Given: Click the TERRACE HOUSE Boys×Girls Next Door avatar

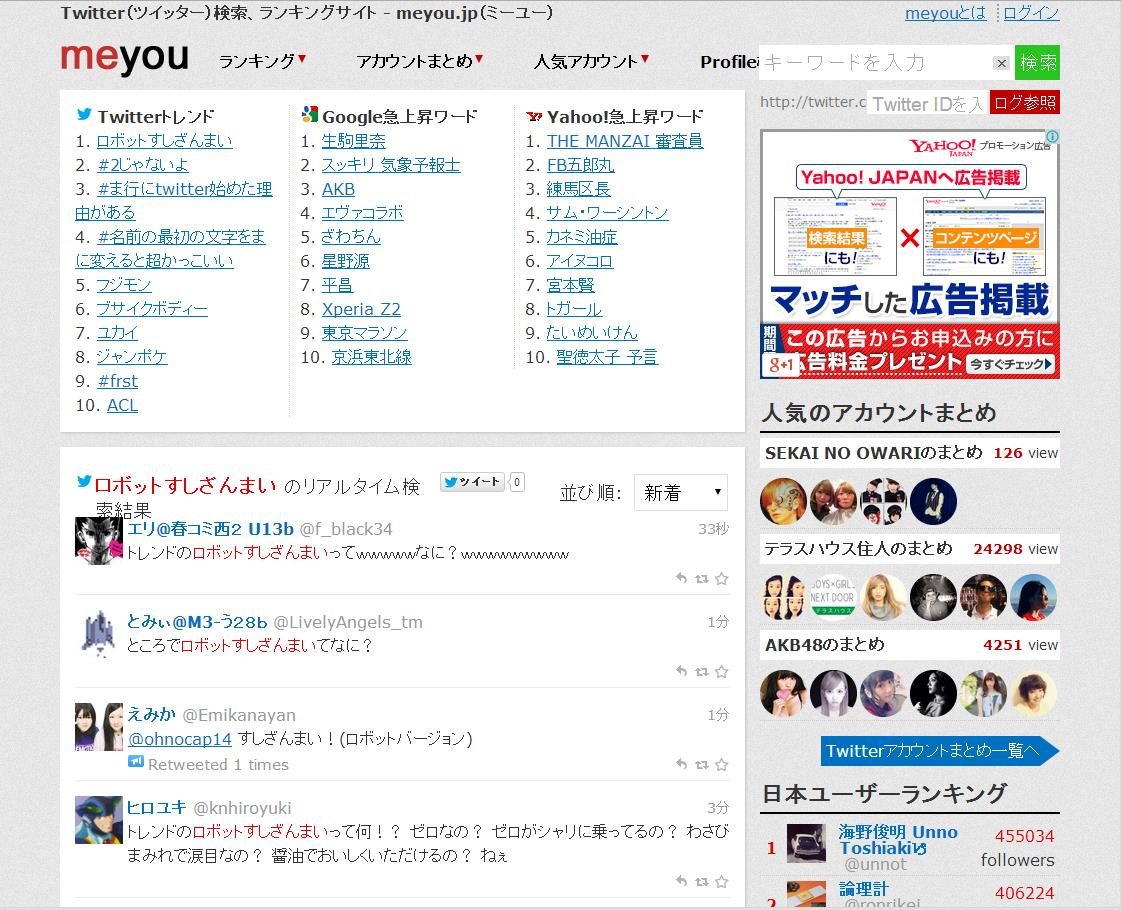Looking at the screenshot, I should click(x=833, y=597).
